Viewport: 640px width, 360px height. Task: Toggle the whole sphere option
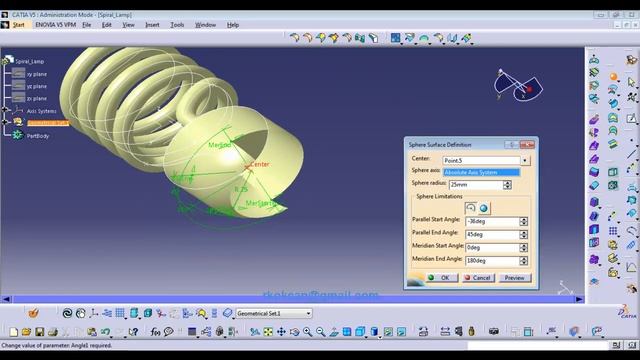click(484, 208)
